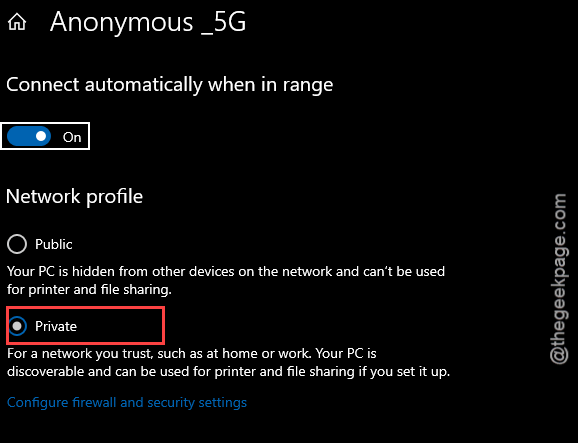Disable Connect automatically when in range switch

click(29, 136)
